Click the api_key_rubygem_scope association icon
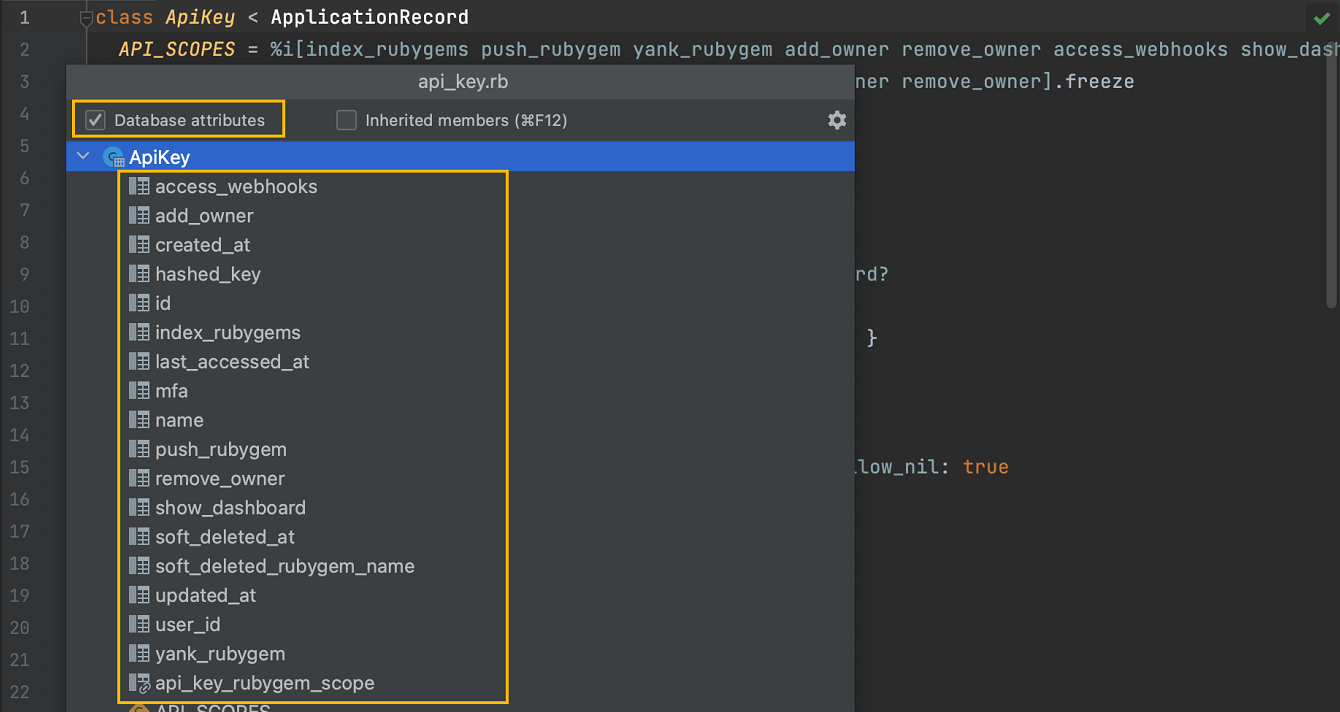The width and height of the screenshot is (1340, 712). click(x=139, y=683)
